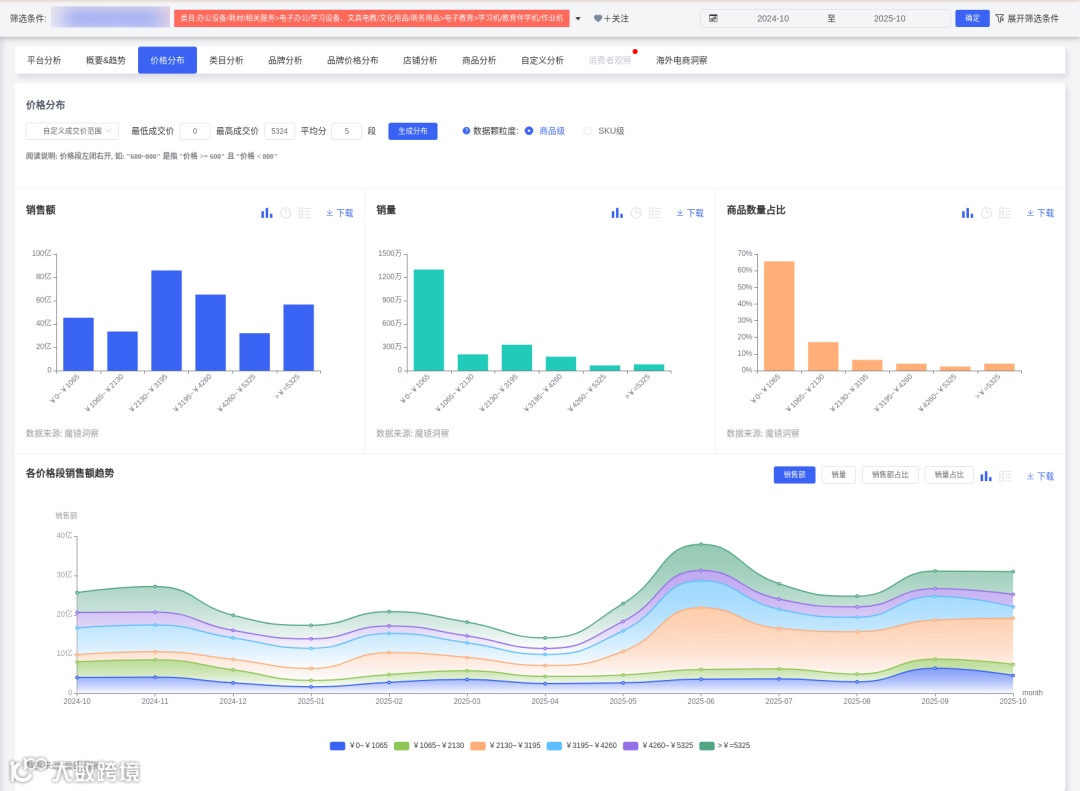Switch 销量 chart to pie view icon
The height and width of the screenshot is (791, 1080).
pos(636,213)
